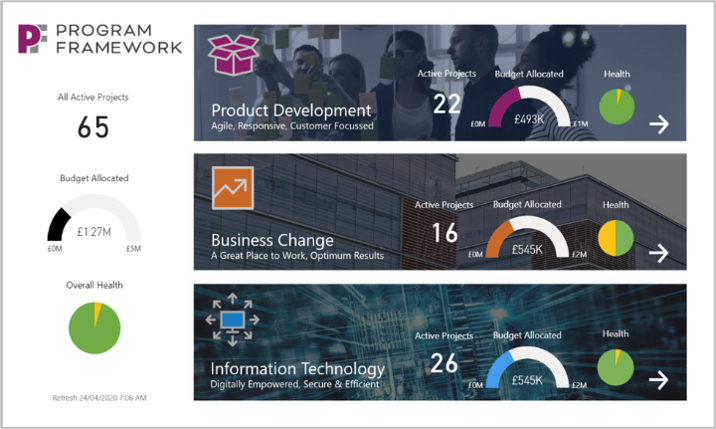
Task: Open Information Technology details with arrow
Action: (658, 380)
